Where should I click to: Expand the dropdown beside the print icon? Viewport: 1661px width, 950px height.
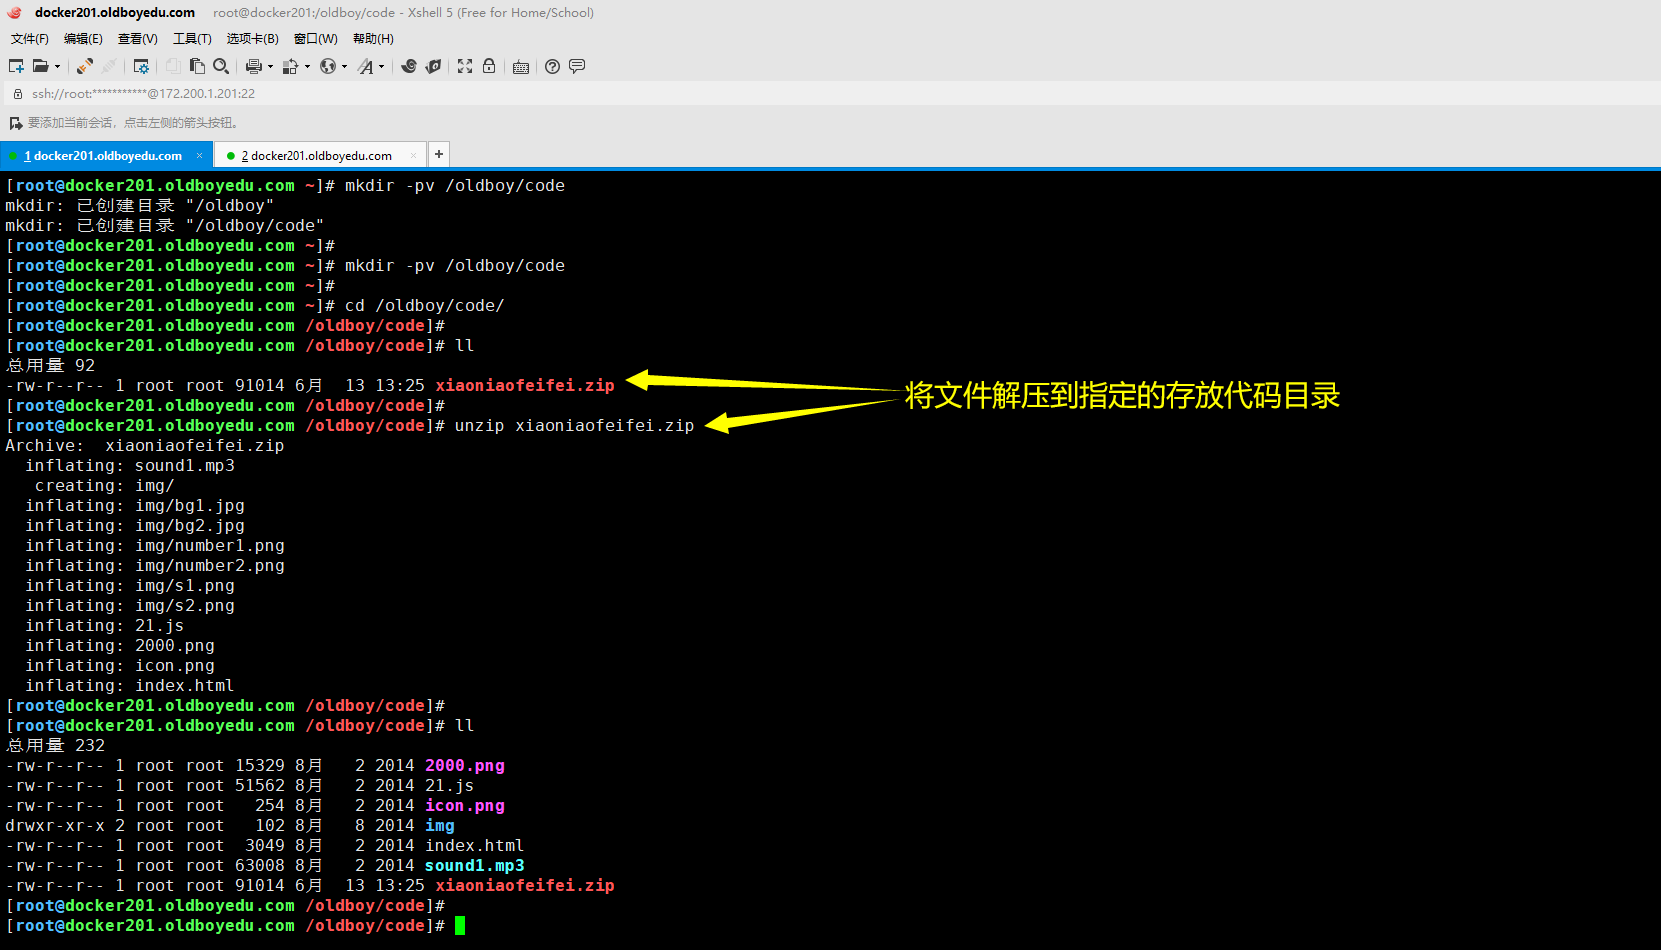click(269, 66)
